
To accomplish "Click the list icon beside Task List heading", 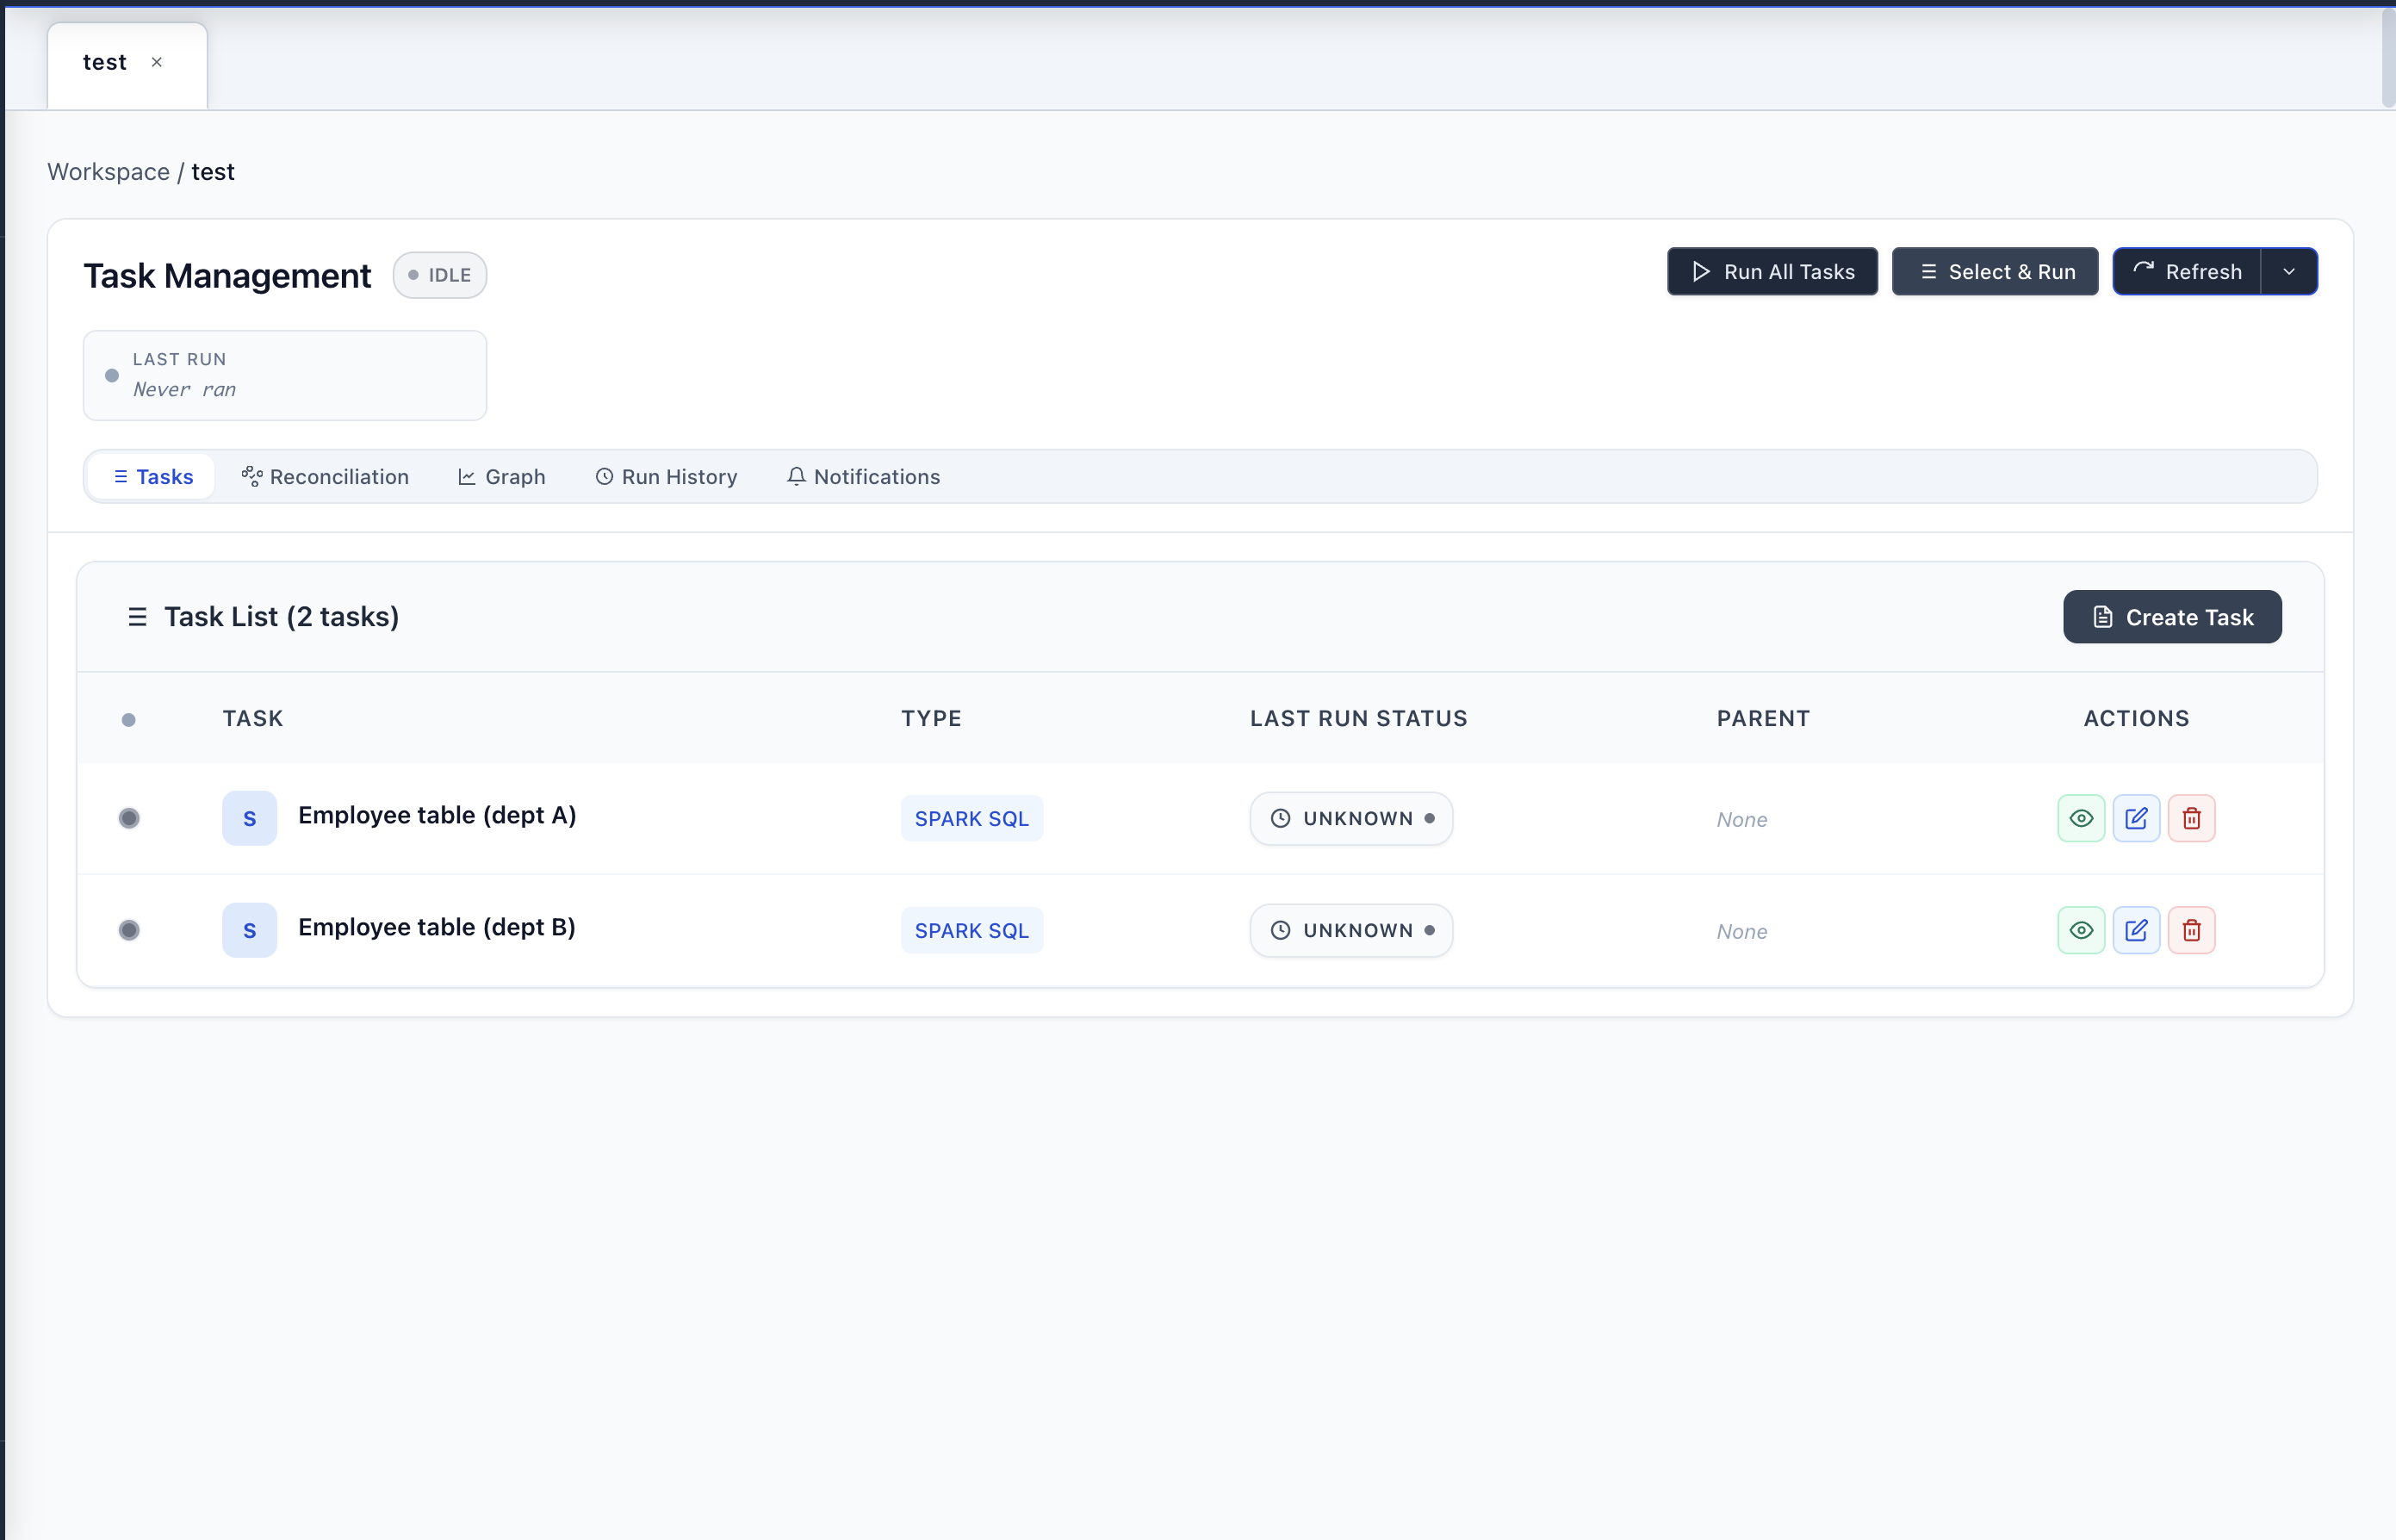I will [137, 617].
